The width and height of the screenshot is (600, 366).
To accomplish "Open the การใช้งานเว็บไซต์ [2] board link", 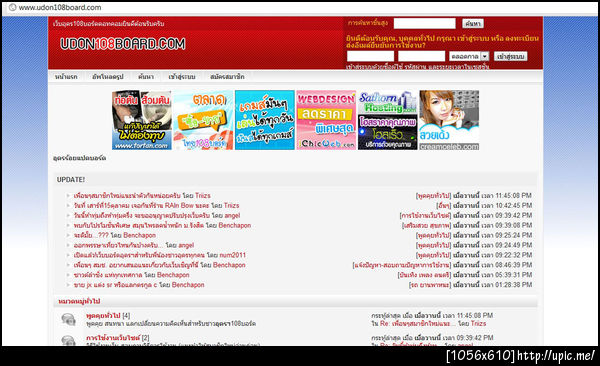I will click(113, 338).
